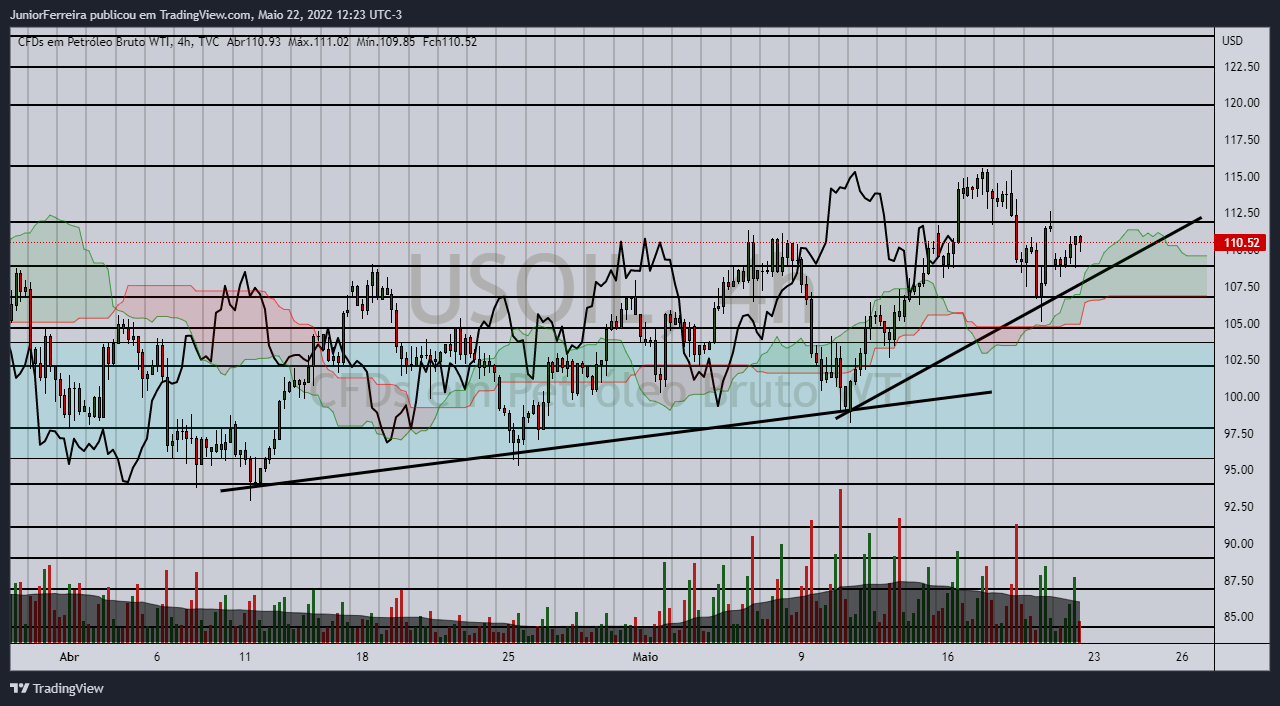The height and width of the screenshot is (706, 1280).
Task: Click the 120.00 price axis label
Action: 1241,103
